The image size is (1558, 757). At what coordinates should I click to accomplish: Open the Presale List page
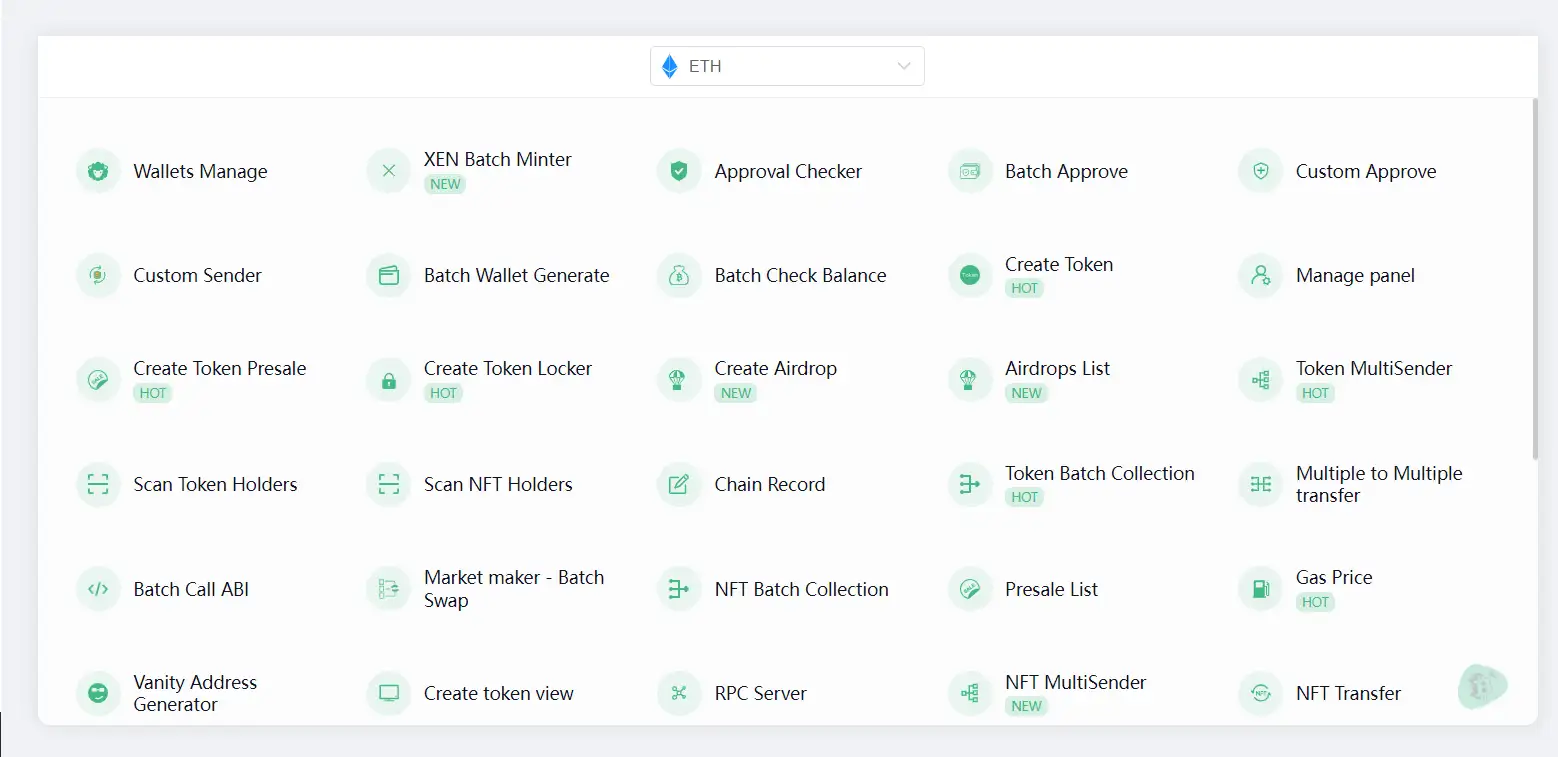[1051, 589]
